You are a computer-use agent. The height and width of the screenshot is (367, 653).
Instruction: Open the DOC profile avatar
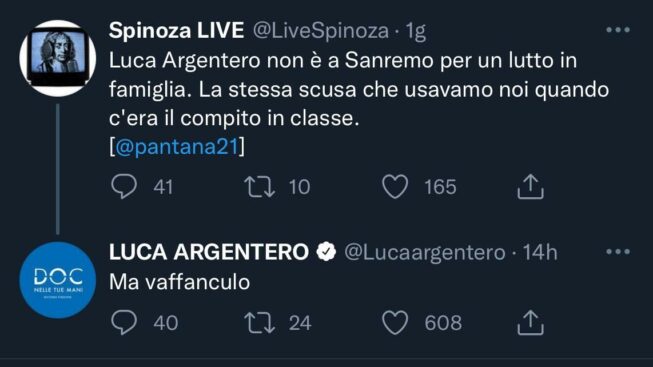coord(57,280)
